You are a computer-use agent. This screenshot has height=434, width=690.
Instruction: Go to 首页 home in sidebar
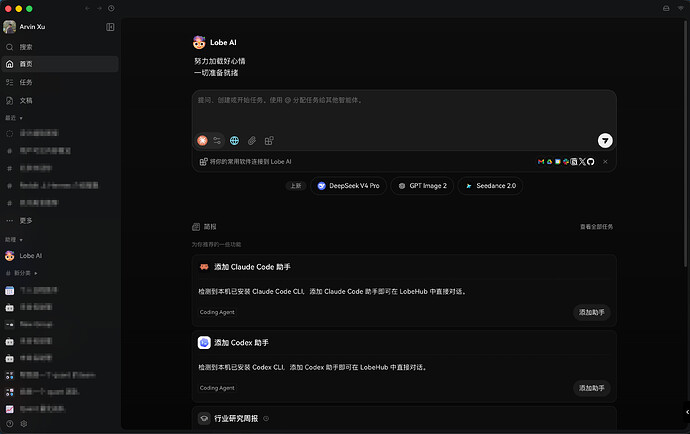pos(60,64)
